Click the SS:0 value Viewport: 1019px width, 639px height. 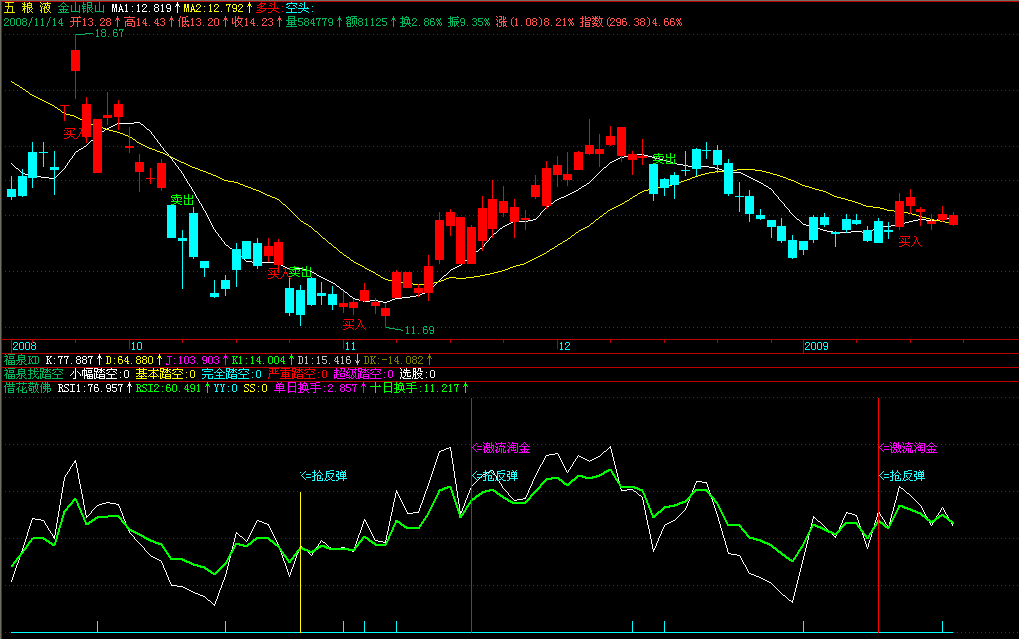[x=255, y=388]
